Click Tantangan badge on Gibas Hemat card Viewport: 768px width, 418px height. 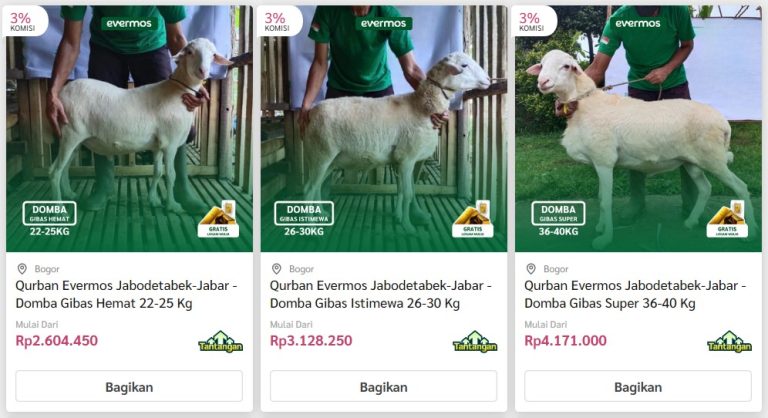click(220, 342)
